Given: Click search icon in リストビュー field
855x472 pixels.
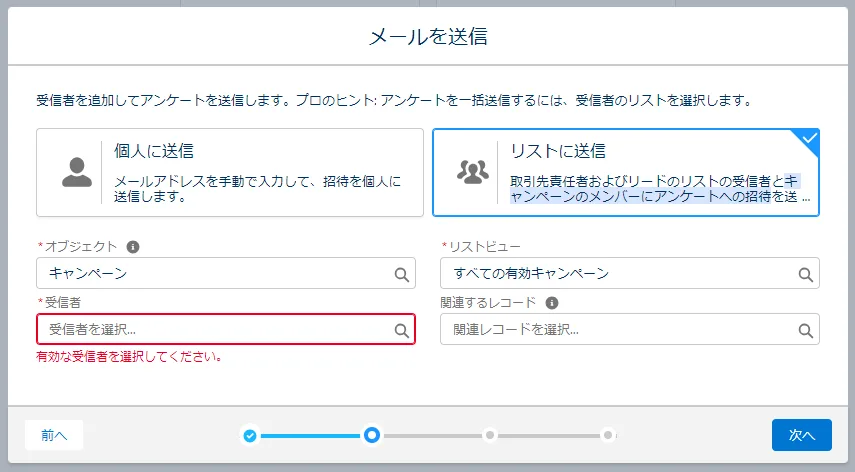Looking at the screenshot, I should pos(805,274).
